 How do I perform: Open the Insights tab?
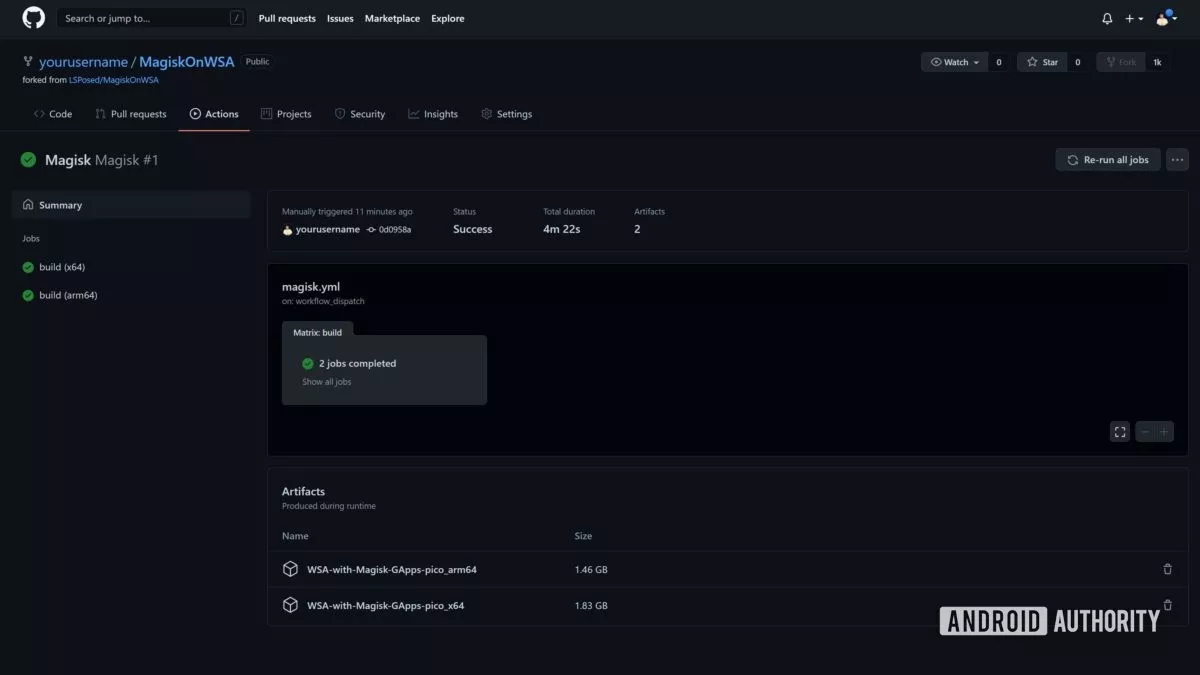(x=433, y=114)
